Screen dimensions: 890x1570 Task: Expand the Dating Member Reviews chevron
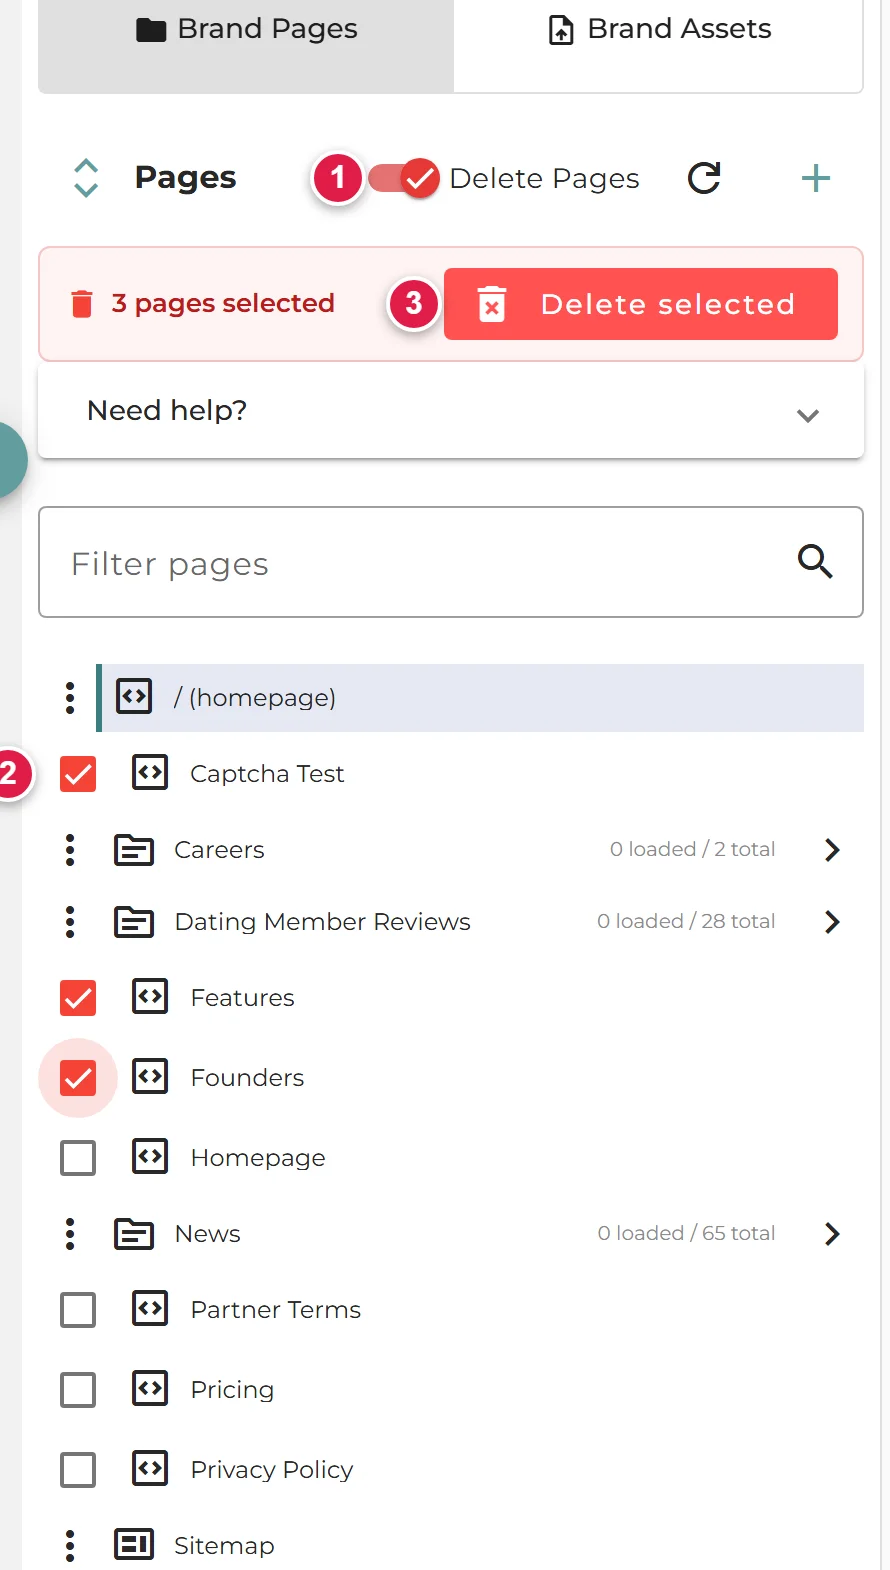(832, 922)
